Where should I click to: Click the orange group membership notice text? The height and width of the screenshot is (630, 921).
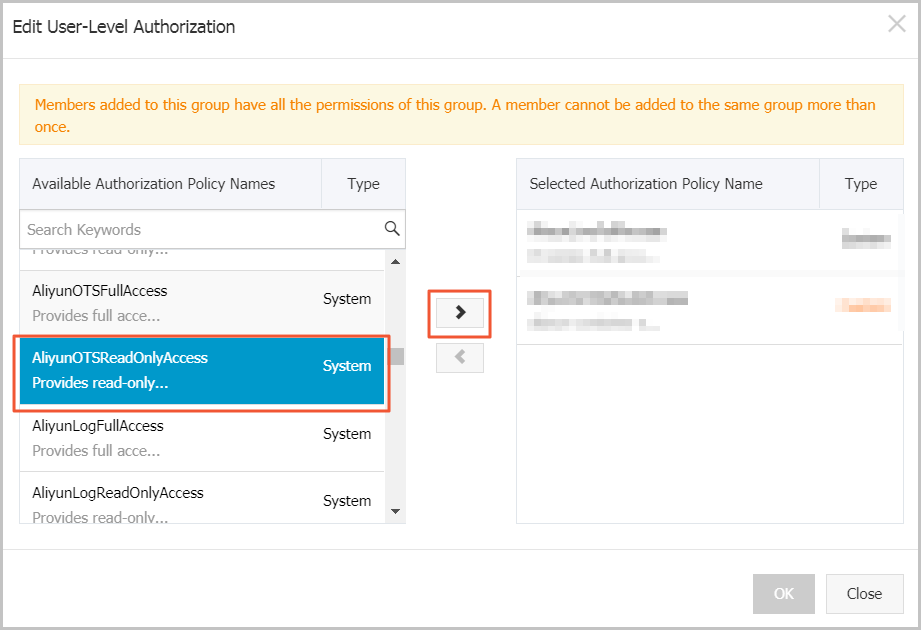[x=455, y=116]
